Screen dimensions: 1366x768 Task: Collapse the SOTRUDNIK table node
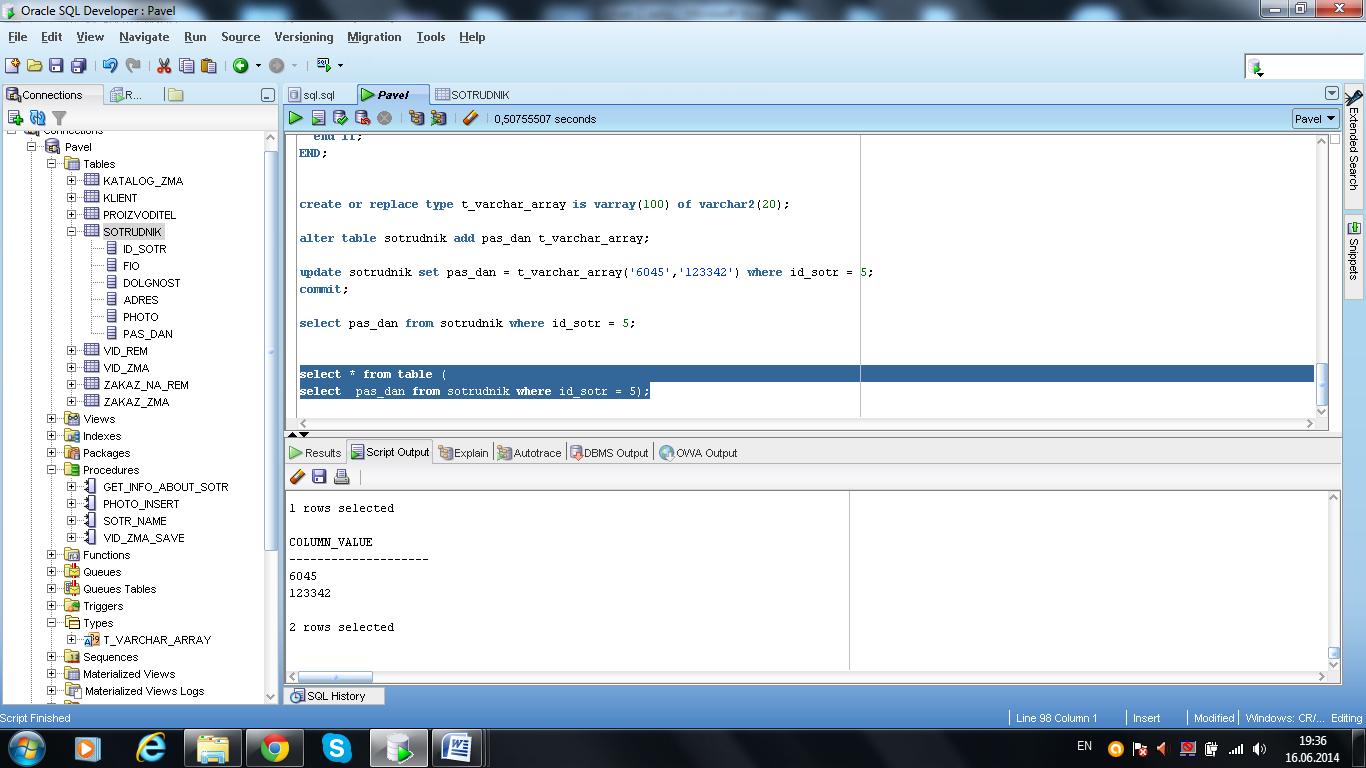(x=72, y=232)
